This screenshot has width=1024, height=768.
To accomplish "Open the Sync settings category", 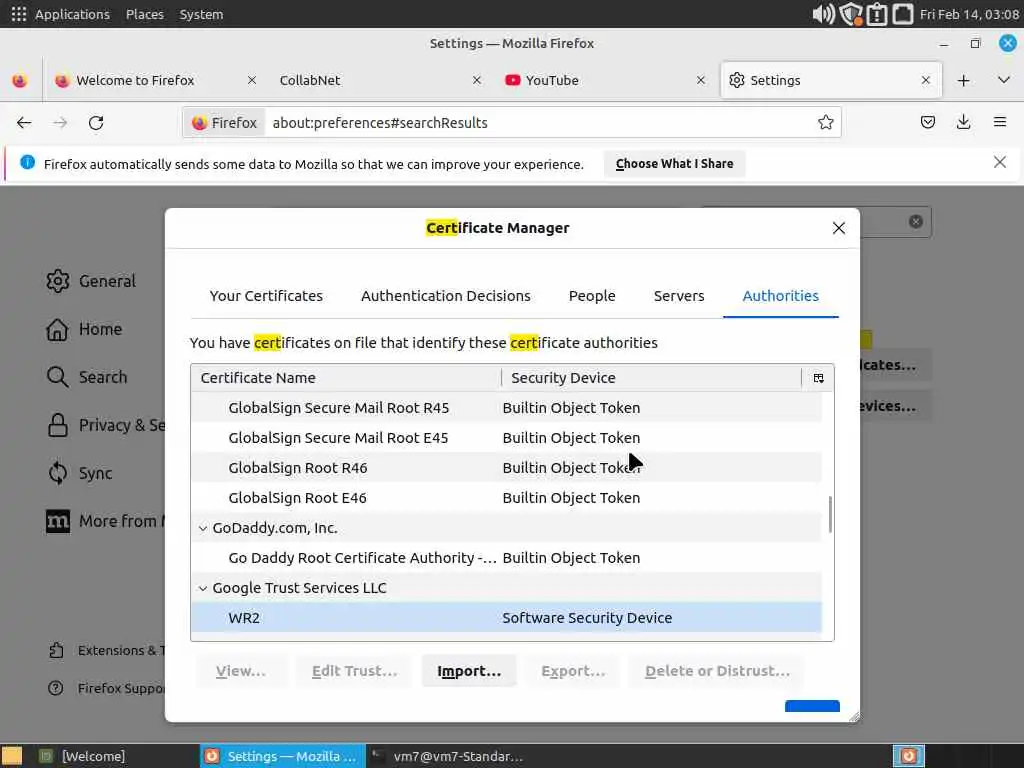I will [80, 473].
